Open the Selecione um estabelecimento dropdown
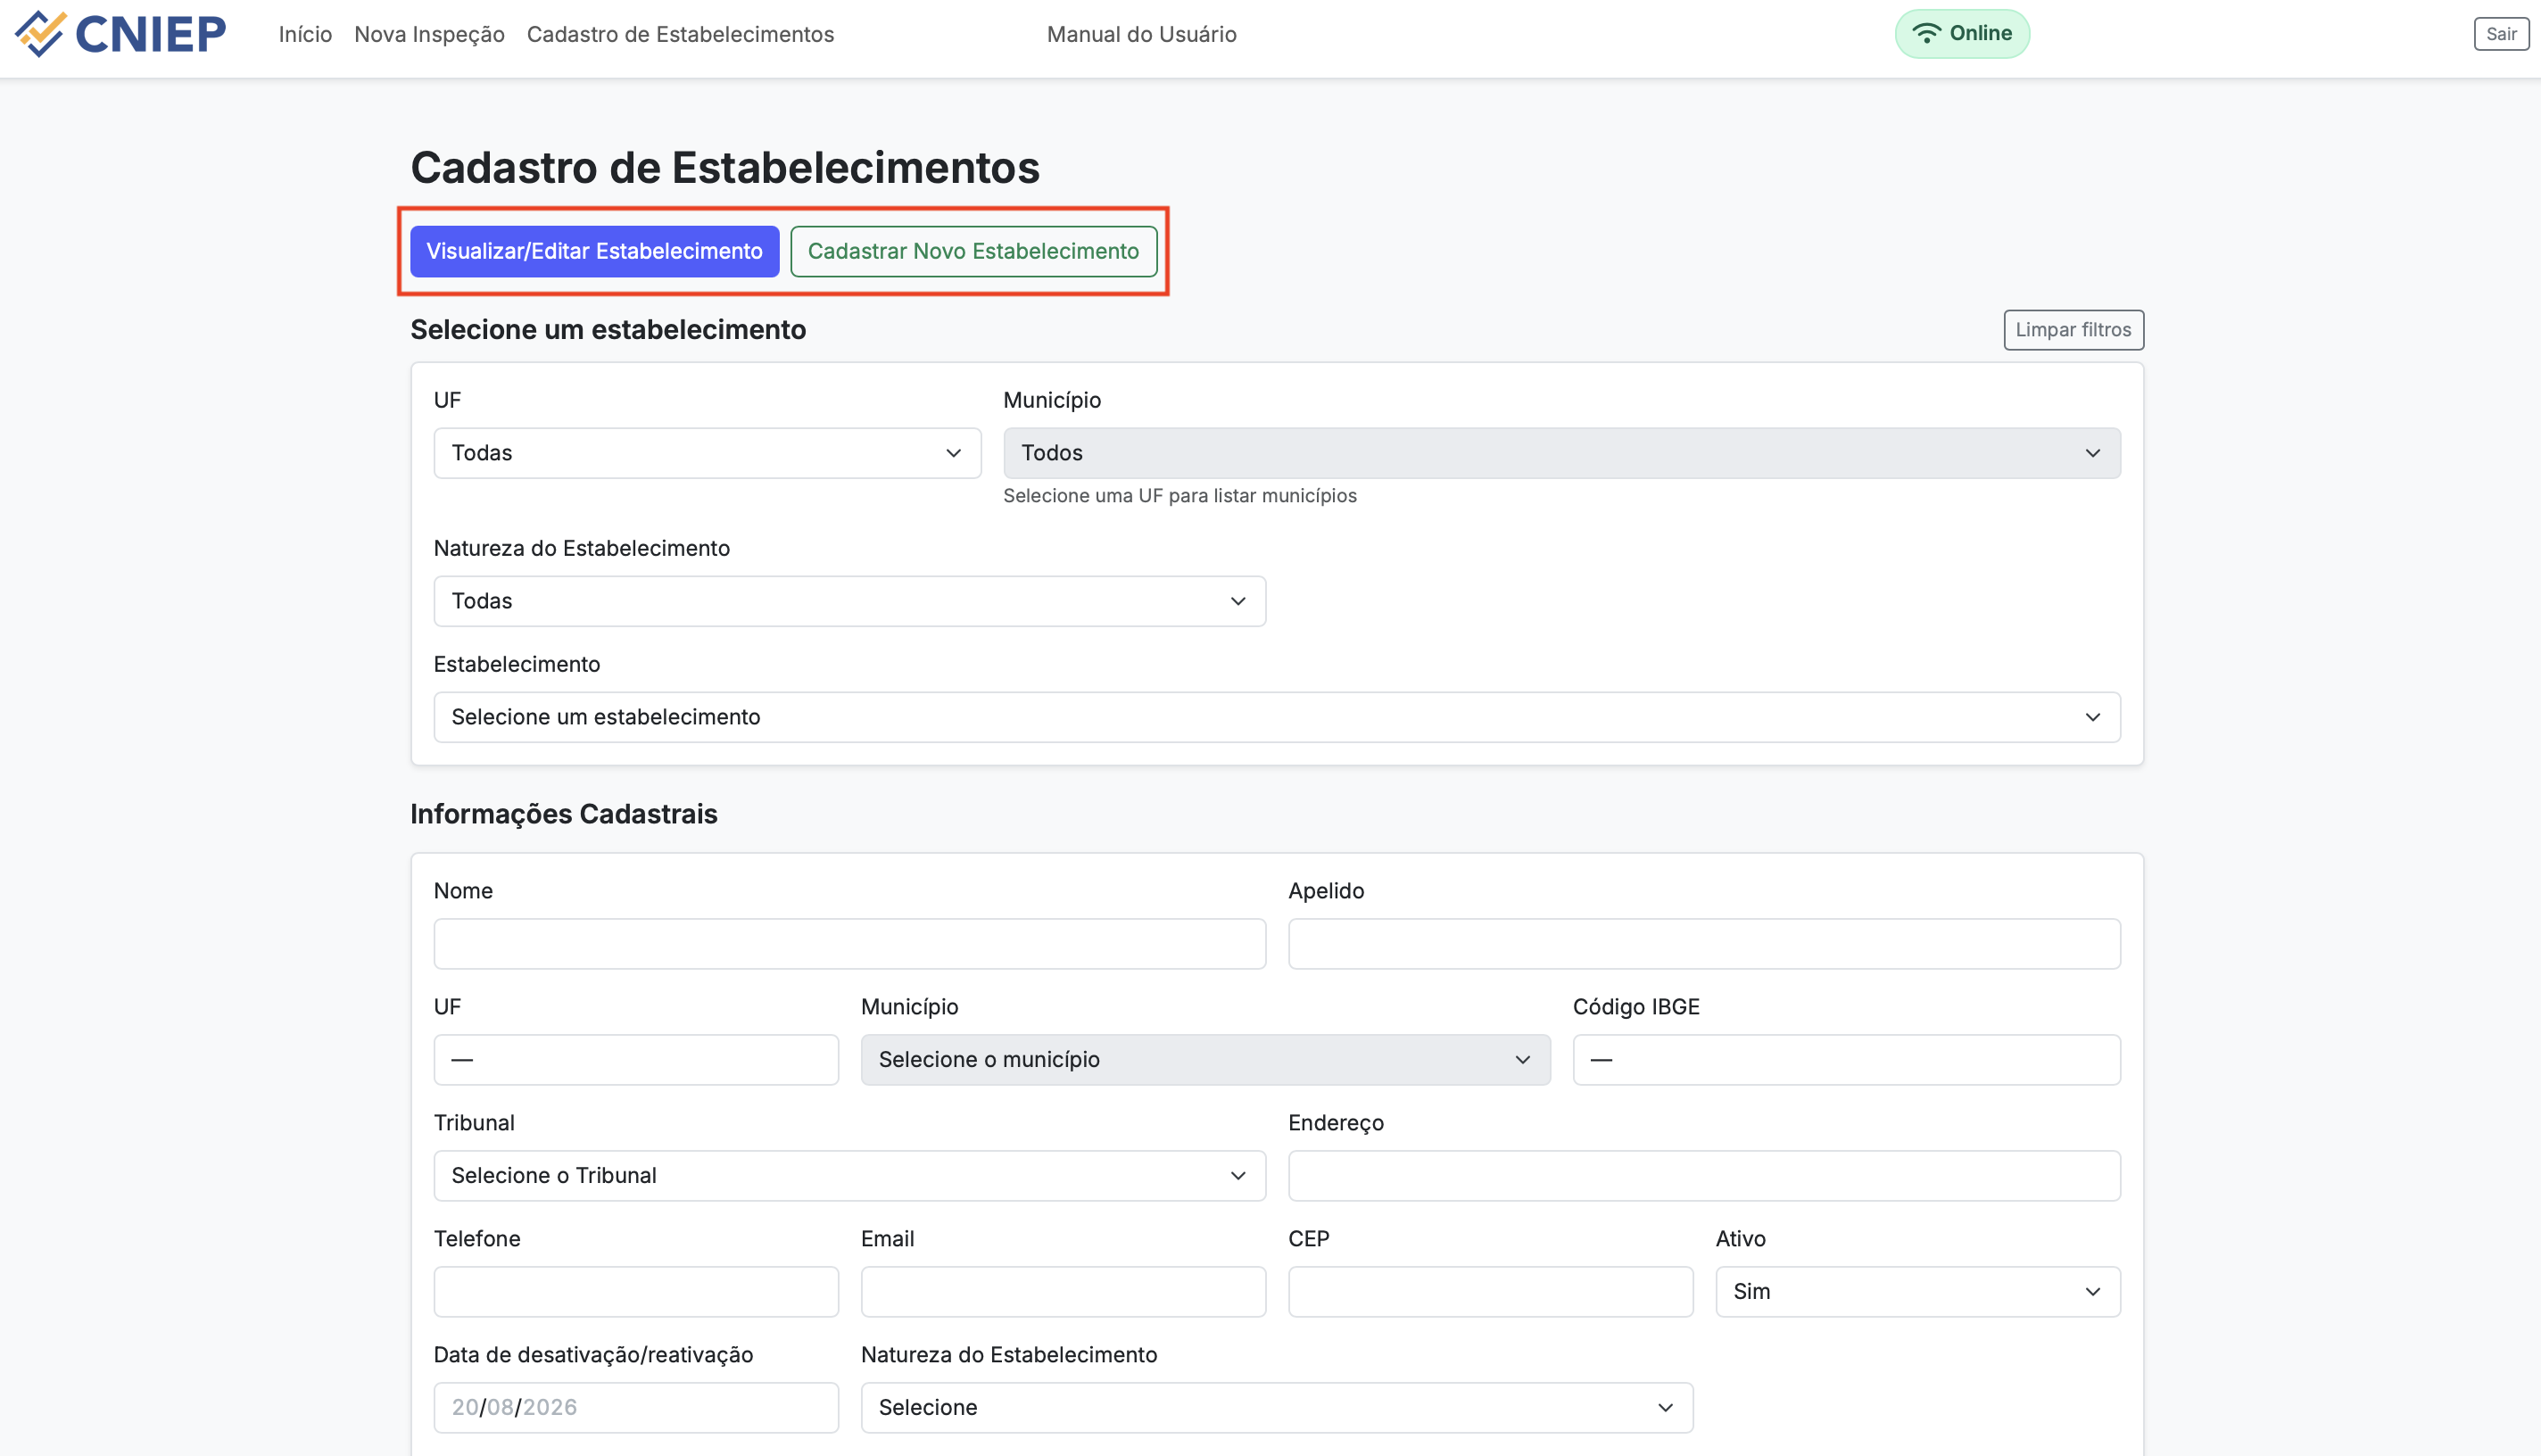This screenshot has height=1456, width=2541. coord(1276,717)
